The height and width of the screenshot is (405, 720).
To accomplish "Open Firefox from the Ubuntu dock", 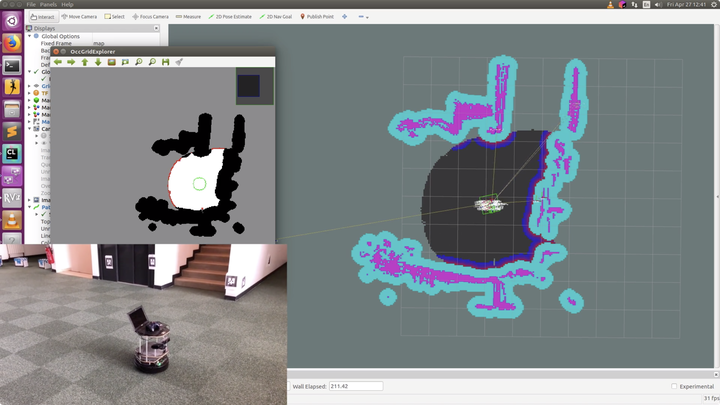I will click(x=12, y=43).
